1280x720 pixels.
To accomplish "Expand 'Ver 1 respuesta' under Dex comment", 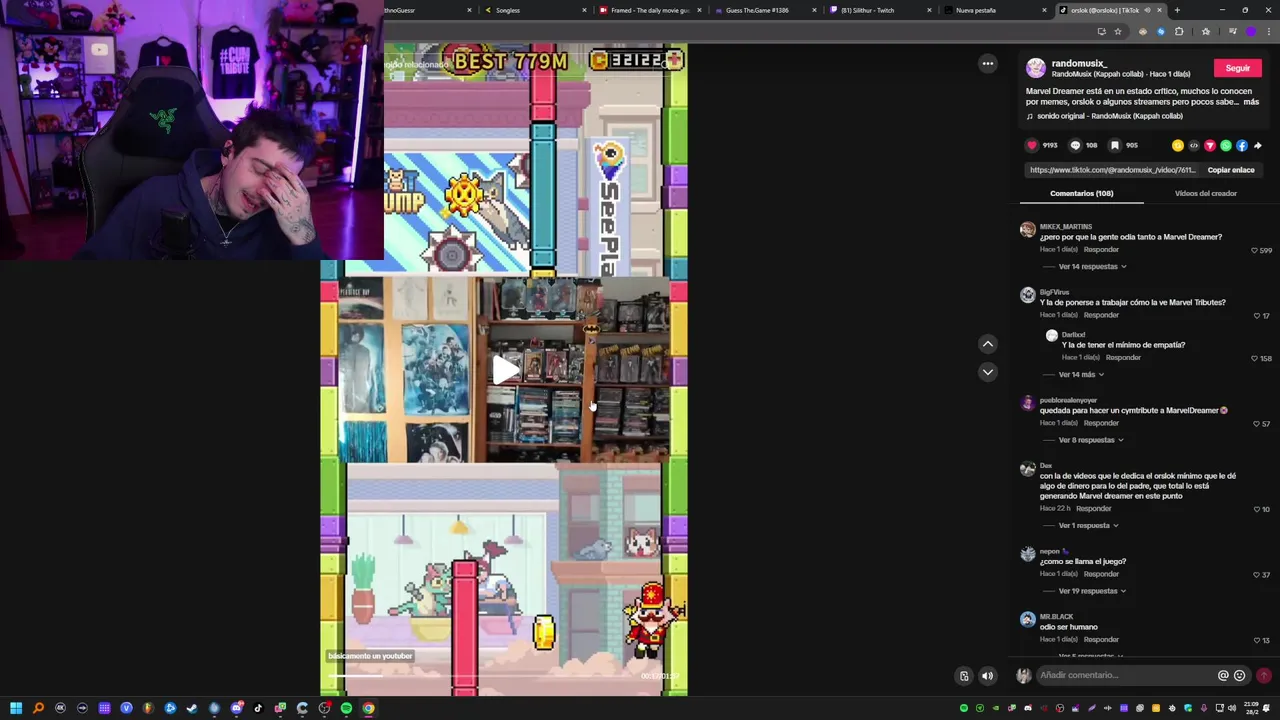I will [x=1088, y=526].
